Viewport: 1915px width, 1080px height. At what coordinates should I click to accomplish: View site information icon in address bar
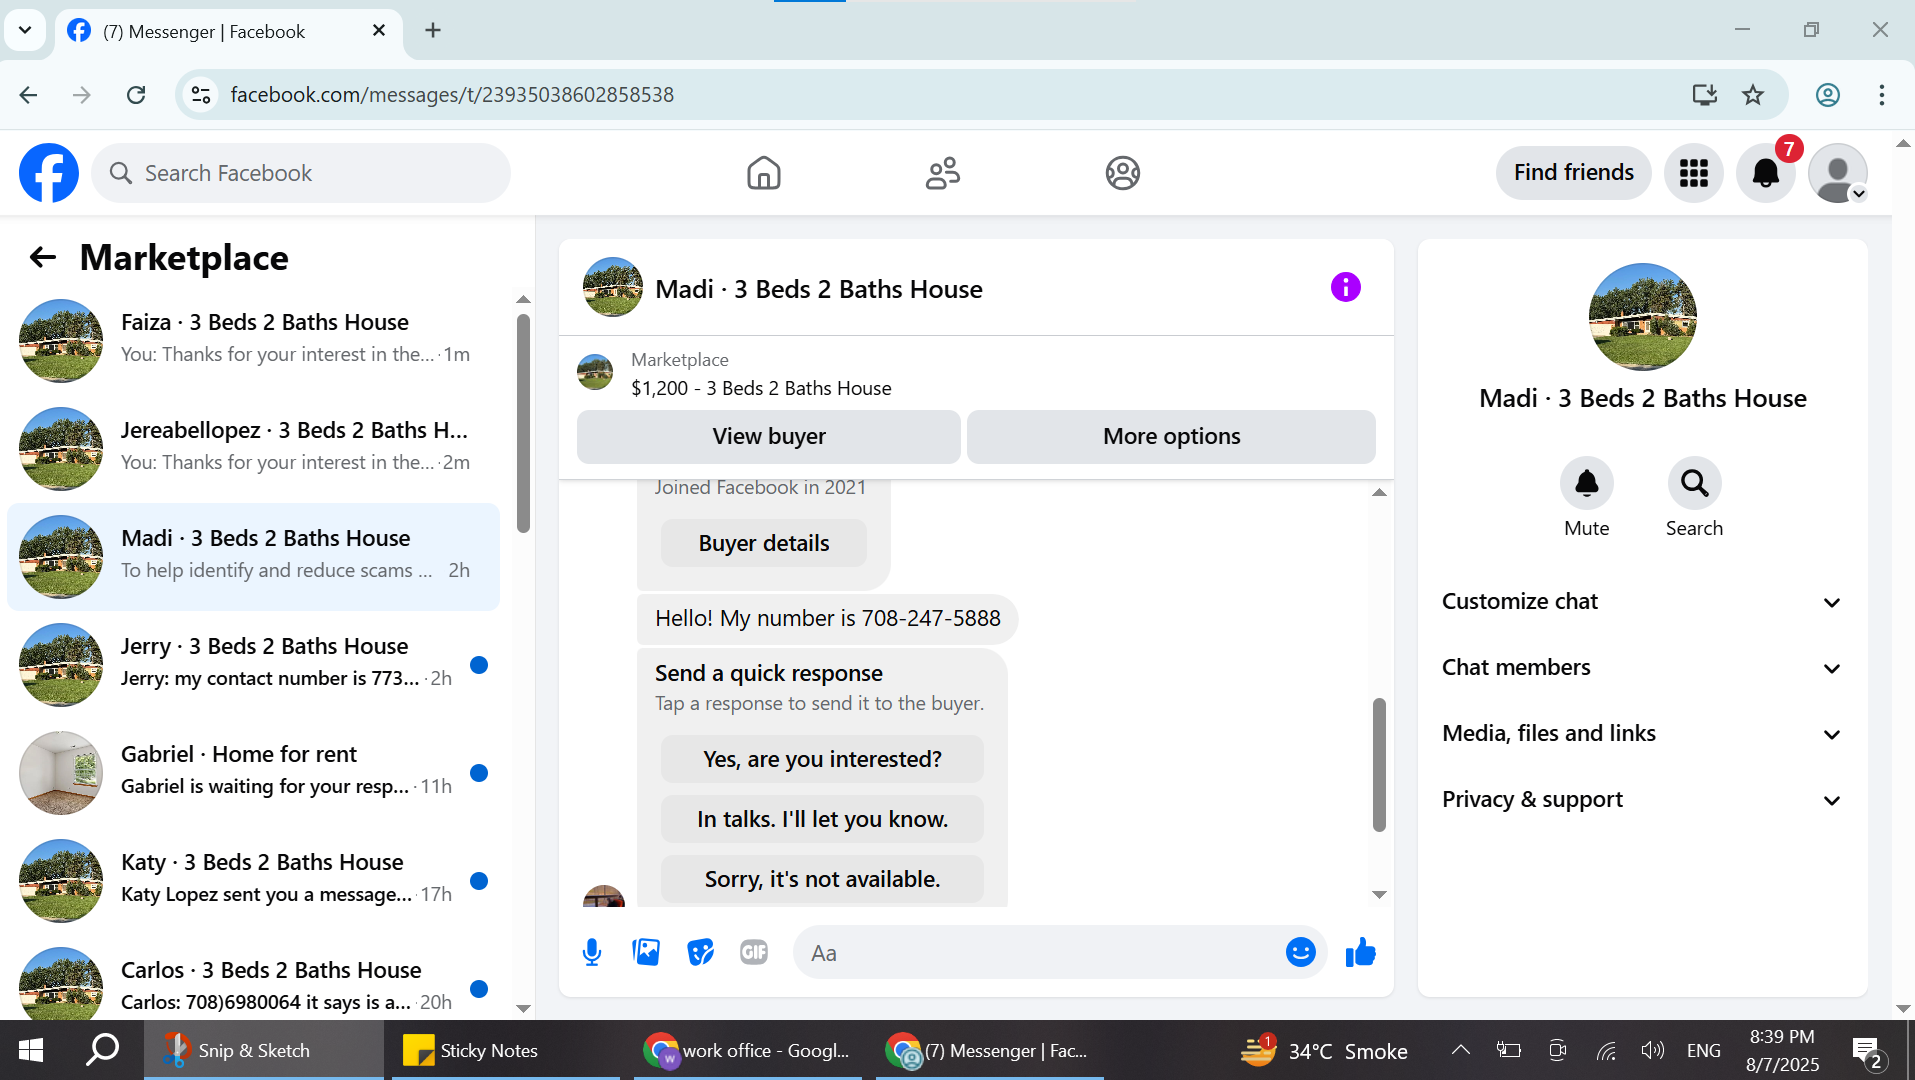201,95
